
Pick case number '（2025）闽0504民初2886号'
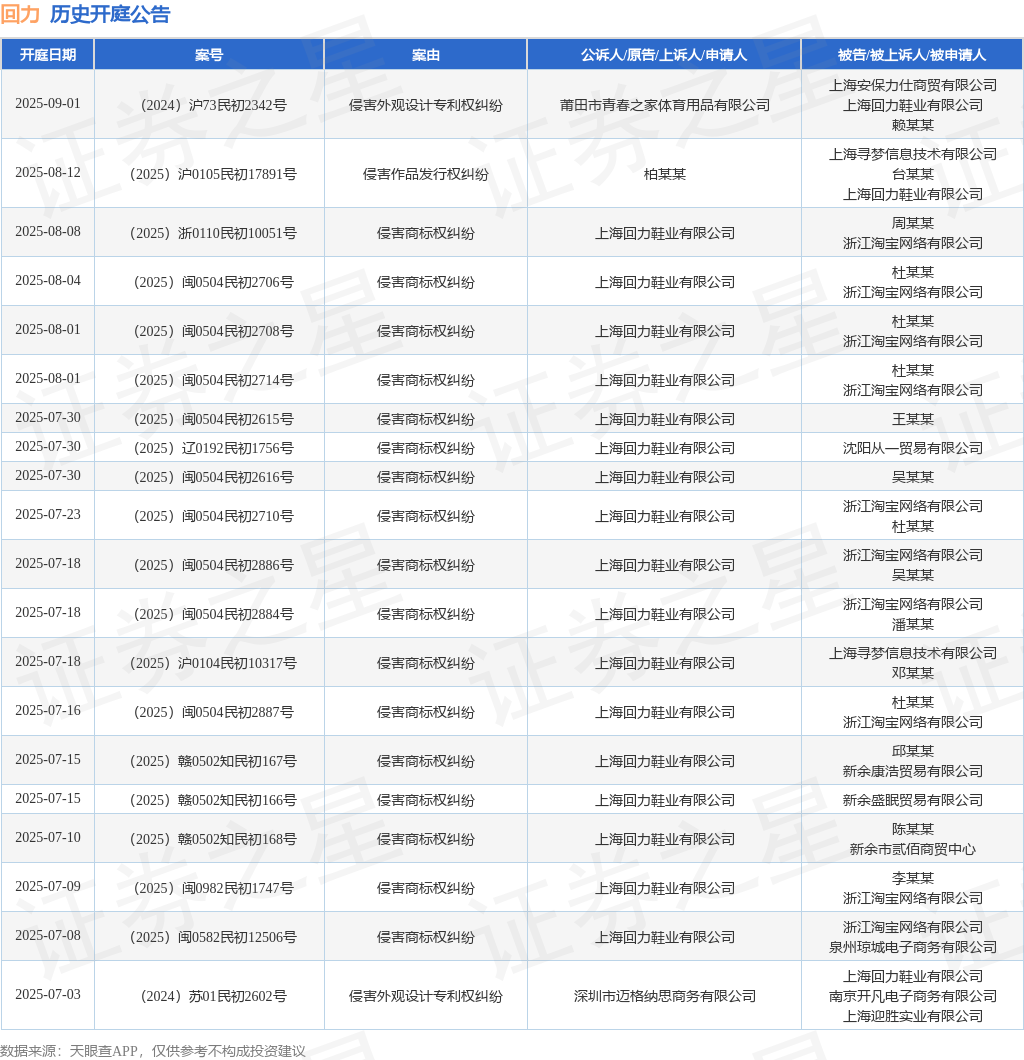coord(213,565)
